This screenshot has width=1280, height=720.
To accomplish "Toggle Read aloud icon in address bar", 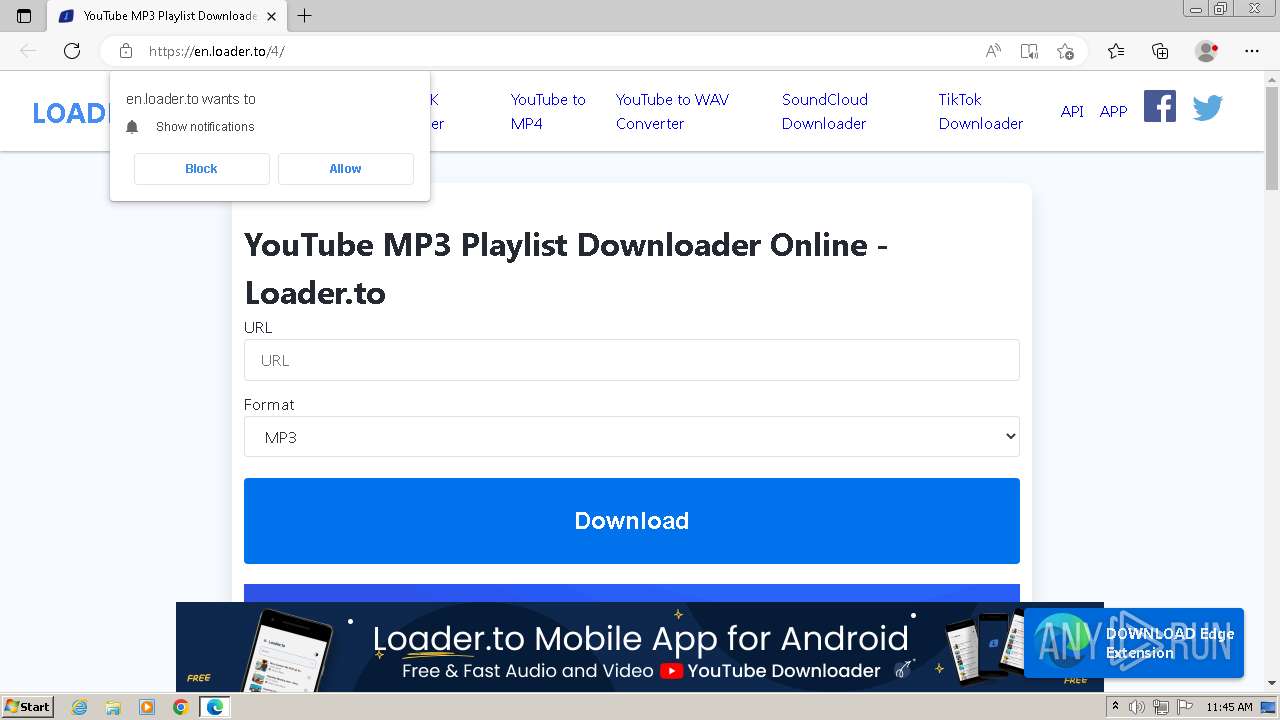I will pyautogui.click(x=993, y=51).
